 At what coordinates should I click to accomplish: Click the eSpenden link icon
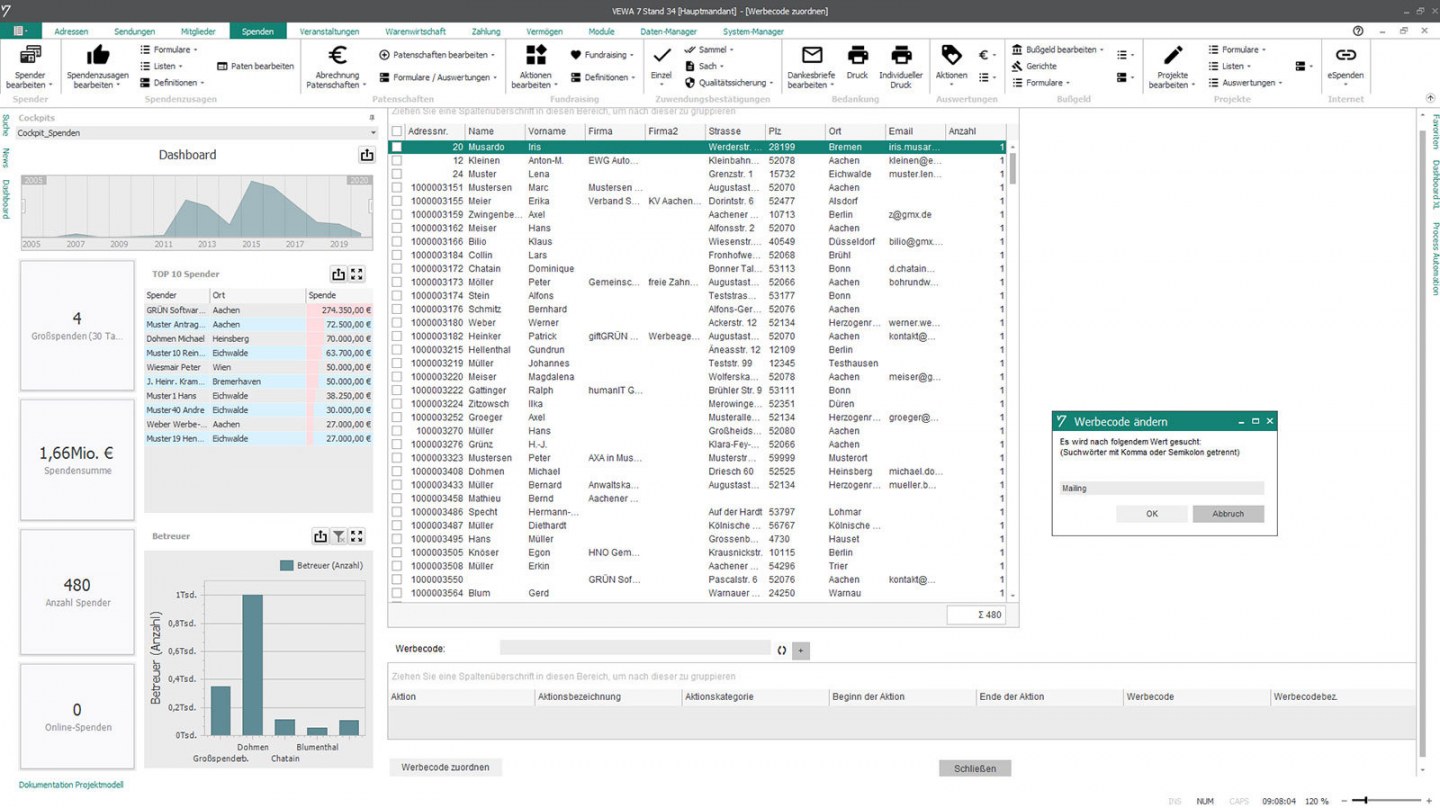pyautogui.click(x=1345, y=56)
